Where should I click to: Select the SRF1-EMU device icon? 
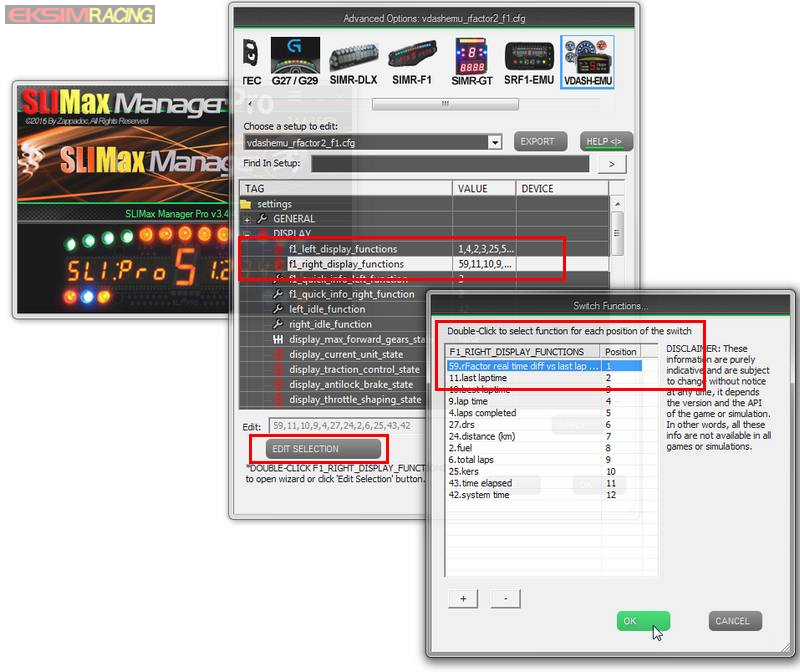(x=529, y=61)
